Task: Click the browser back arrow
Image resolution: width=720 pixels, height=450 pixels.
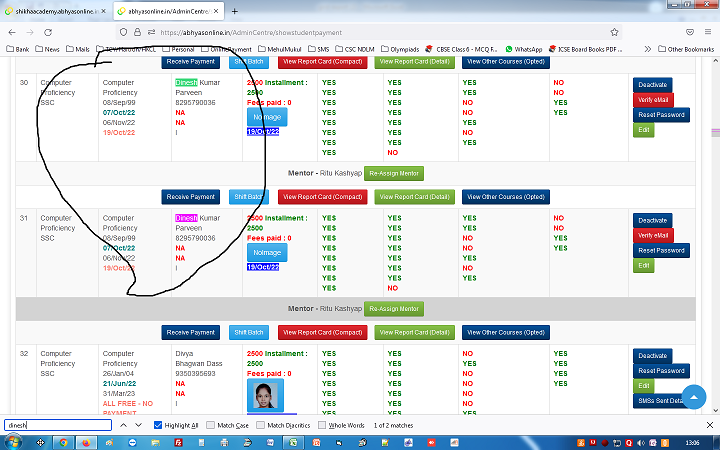Action: click(13, 31)
